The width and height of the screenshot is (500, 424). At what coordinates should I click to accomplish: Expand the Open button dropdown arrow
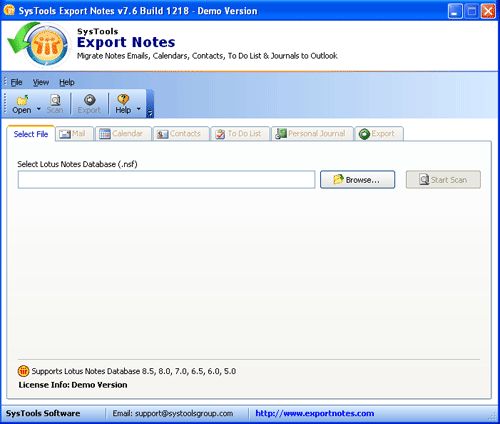coord(39,109)
